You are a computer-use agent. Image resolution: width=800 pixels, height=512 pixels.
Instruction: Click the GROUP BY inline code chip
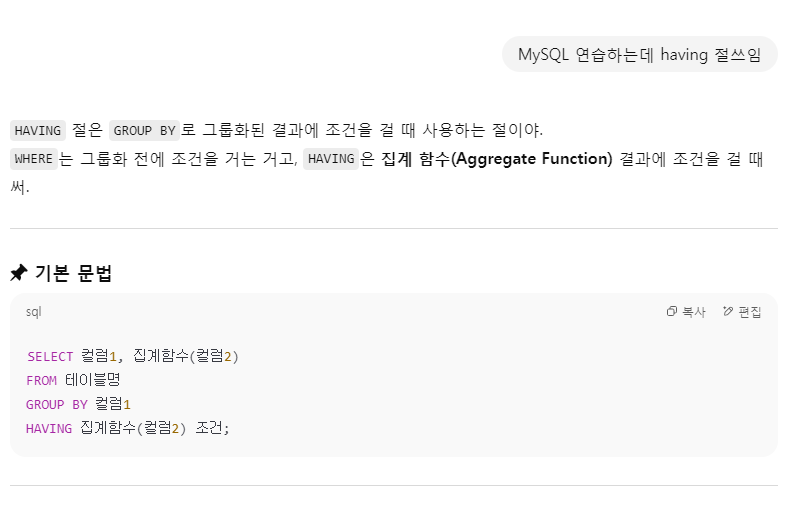pyautogui.click(x=144, y=131)
